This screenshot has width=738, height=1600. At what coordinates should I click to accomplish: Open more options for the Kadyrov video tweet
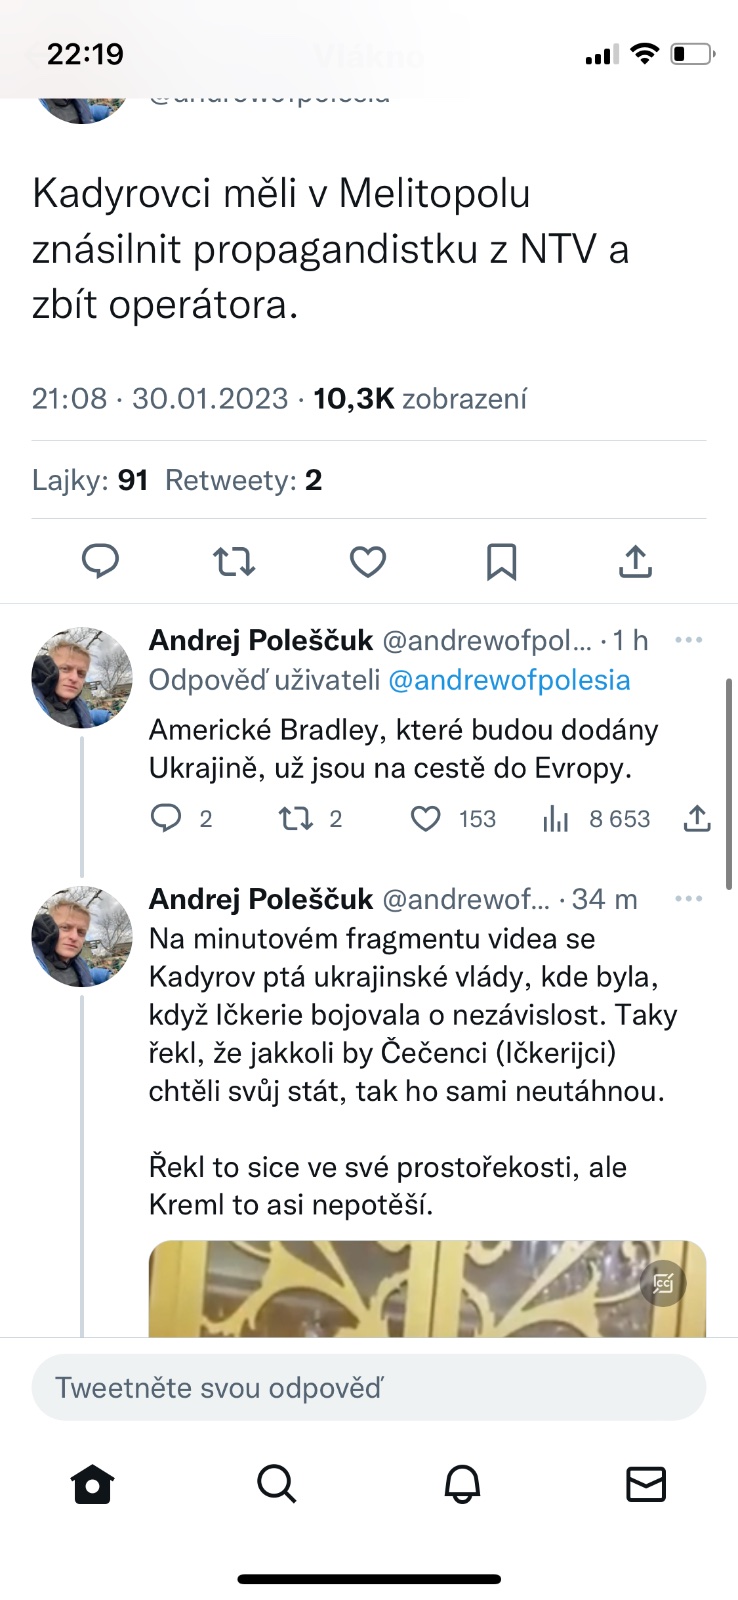tap(689, 899)
